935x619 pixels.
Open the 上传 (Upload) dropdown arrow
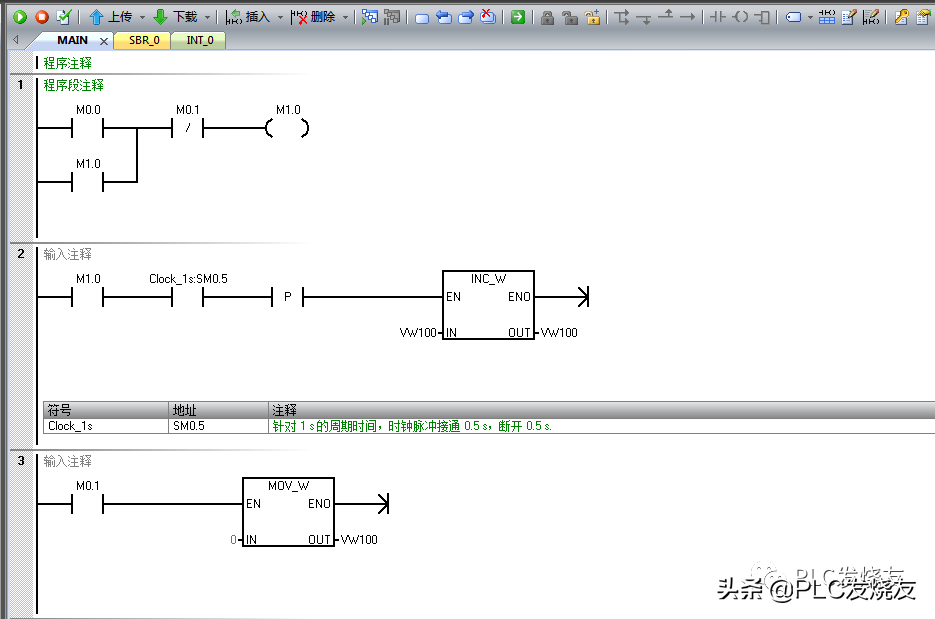coord(142,17)
